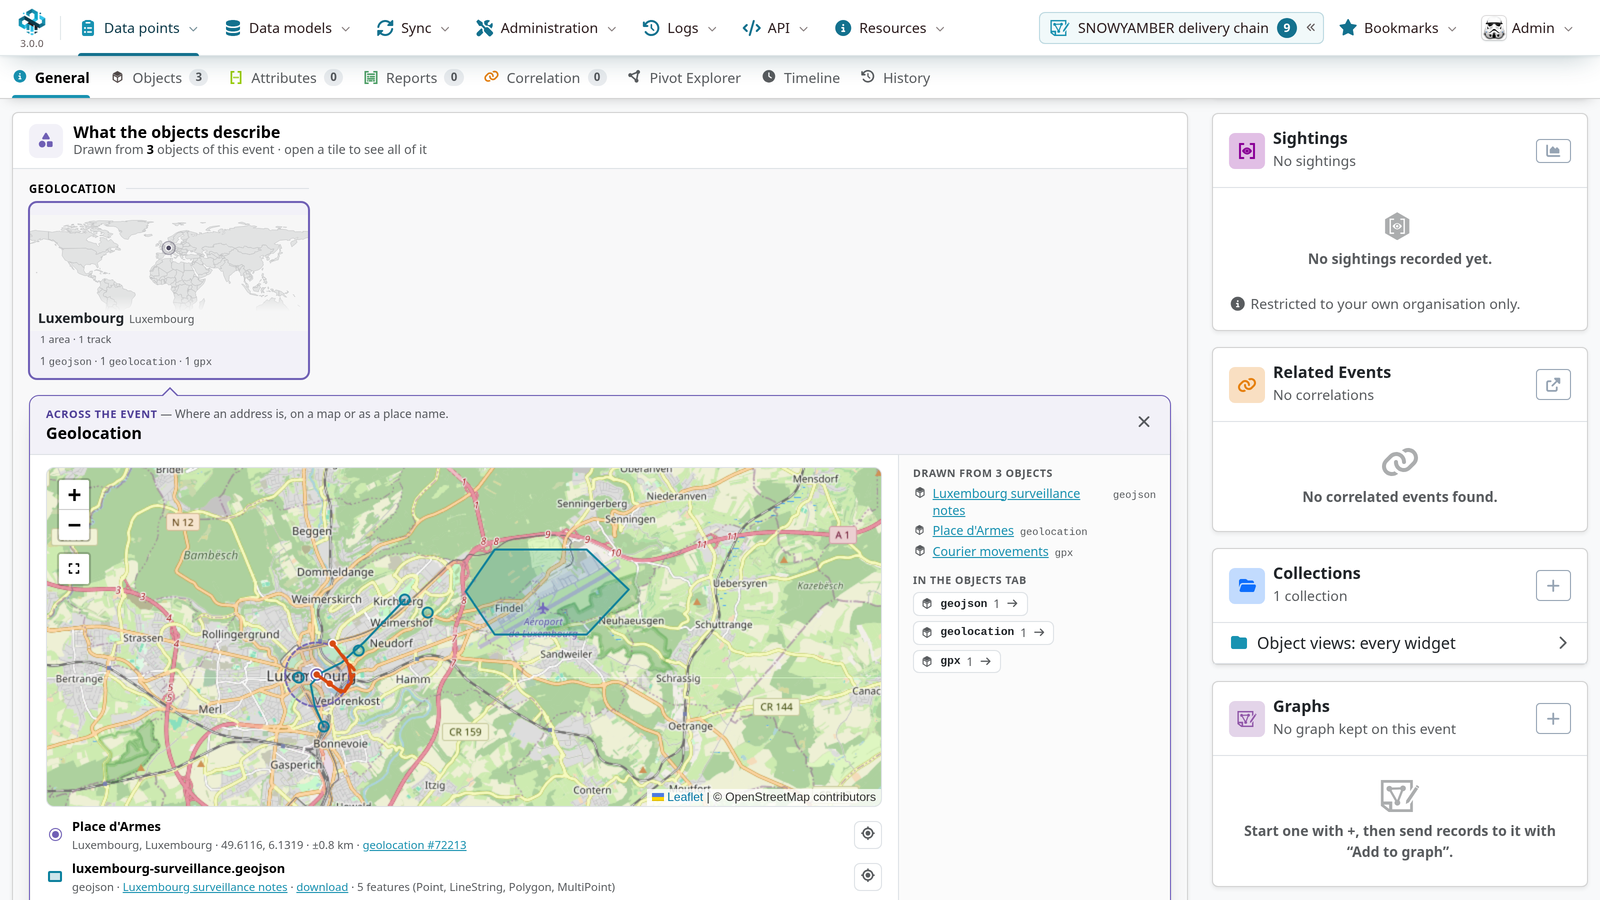Viewport: 1600px width, 900px height.
Task: Open Luxembourg surveillance notes object link
Action: 1006,502
